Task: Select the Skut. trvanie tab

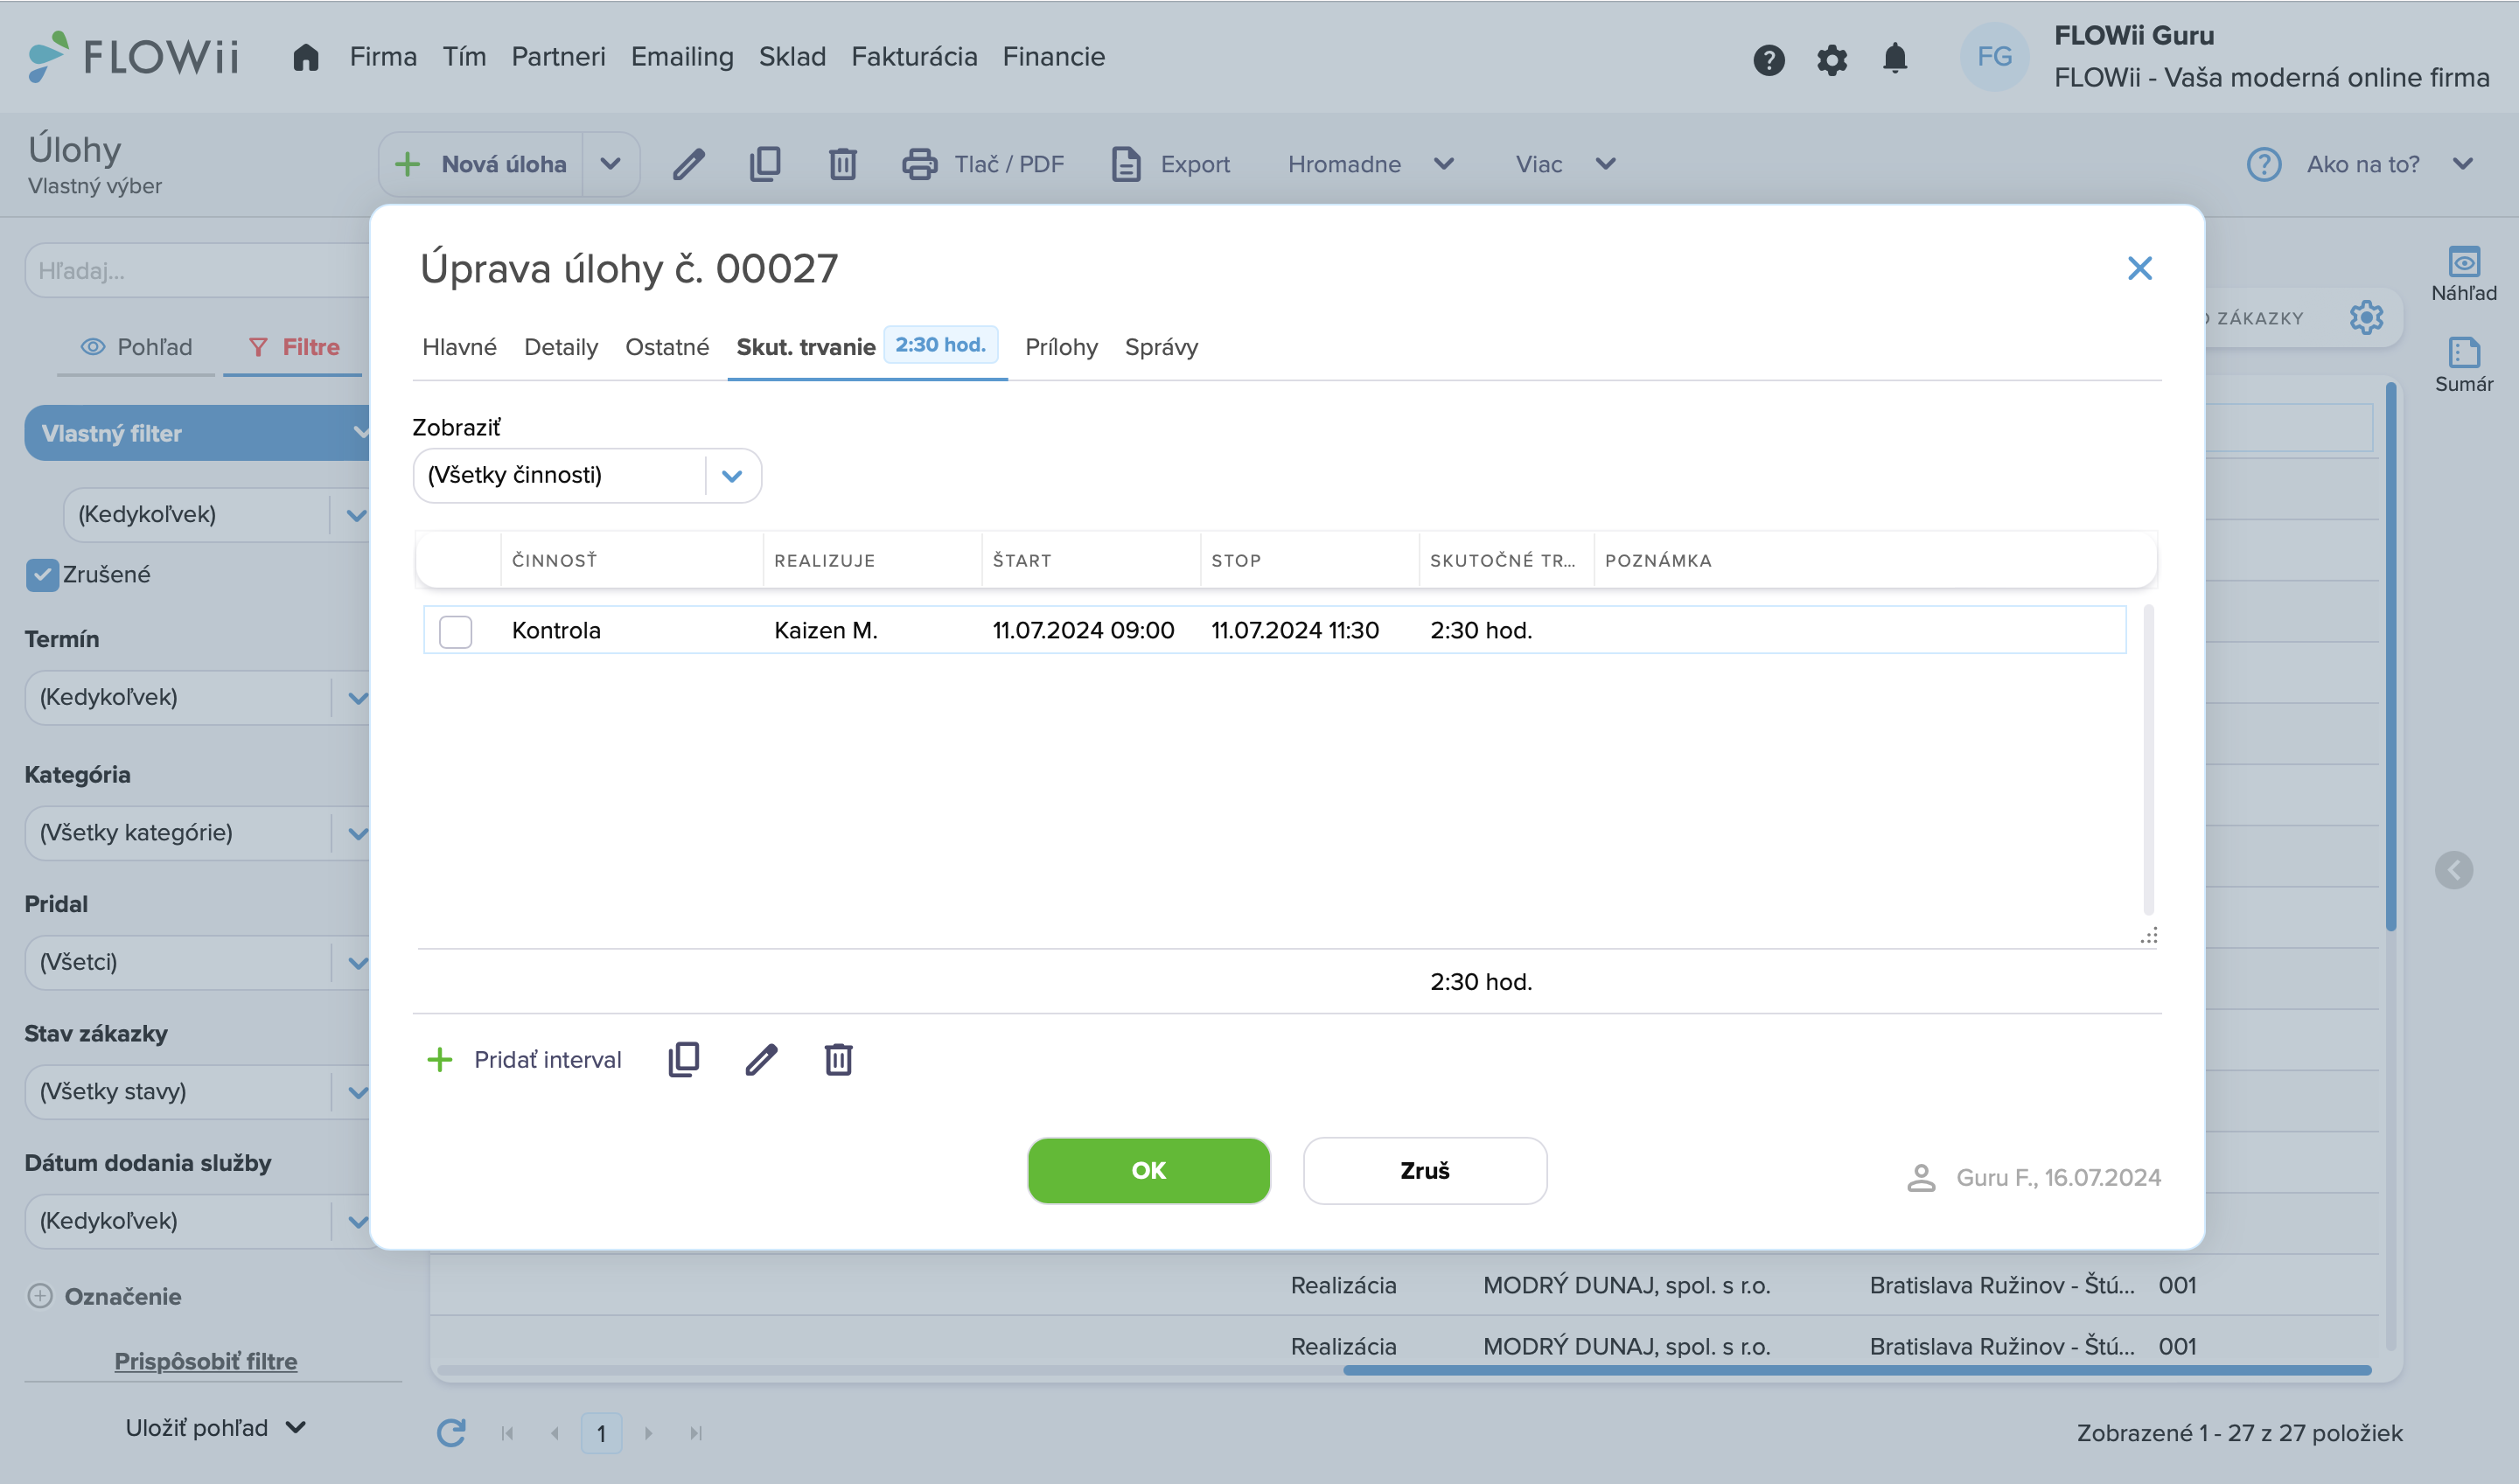Action: click(x=866, y=347)
